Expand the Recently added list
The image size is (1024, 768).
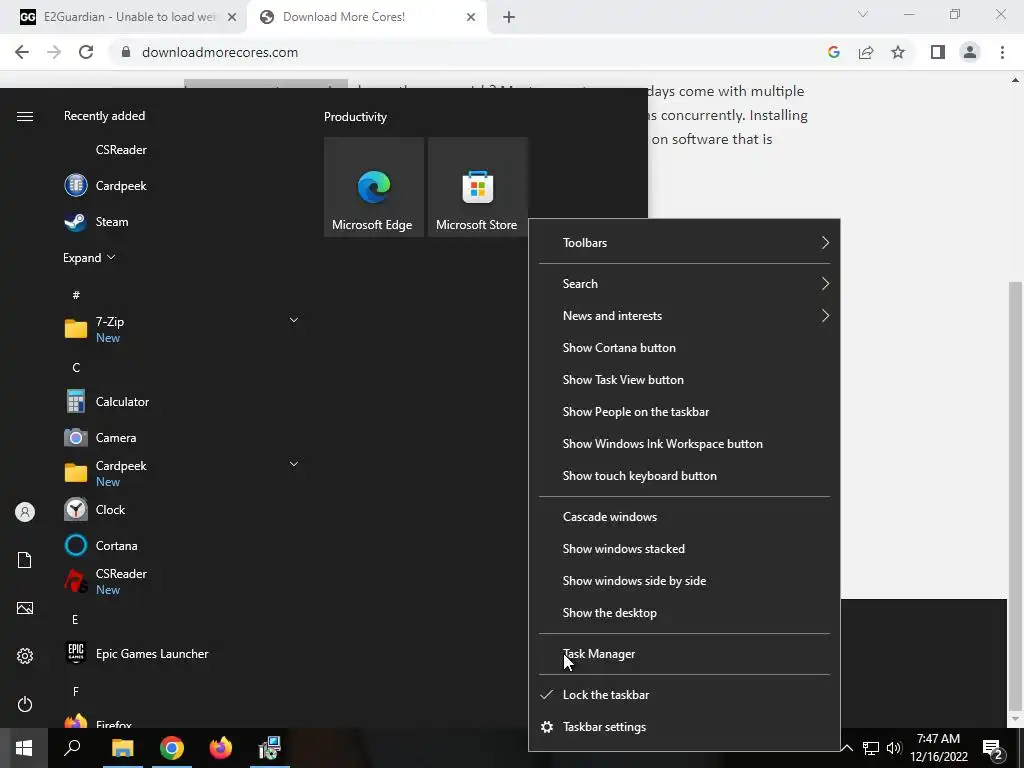pyautogui.click(x=89, y=257)
